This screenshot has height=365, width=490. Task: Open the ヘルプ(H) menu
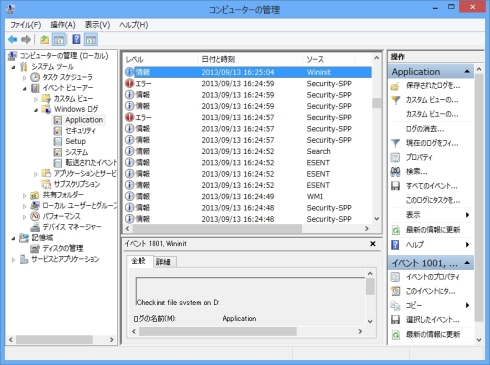133,25
